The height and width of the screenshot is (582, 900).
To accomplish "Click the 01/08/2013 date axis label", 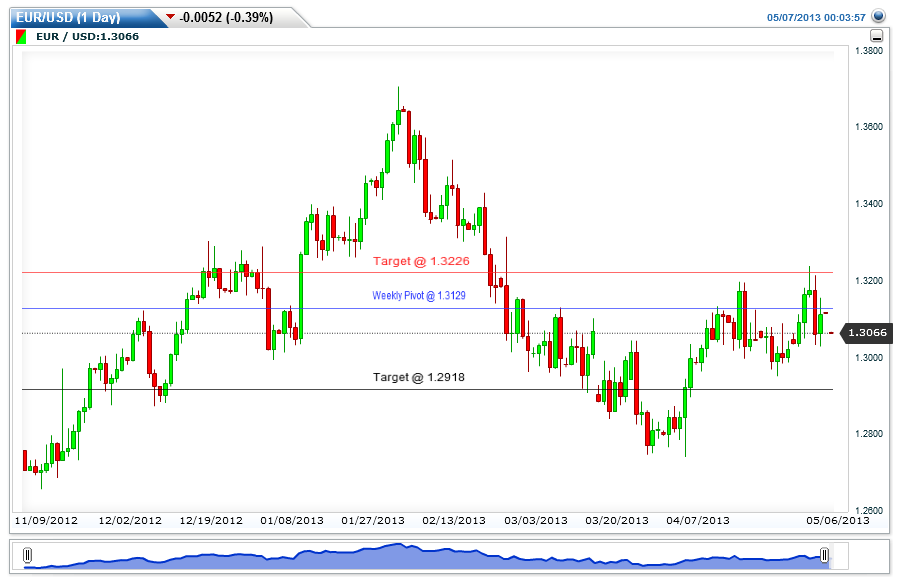I will [292, 521].
